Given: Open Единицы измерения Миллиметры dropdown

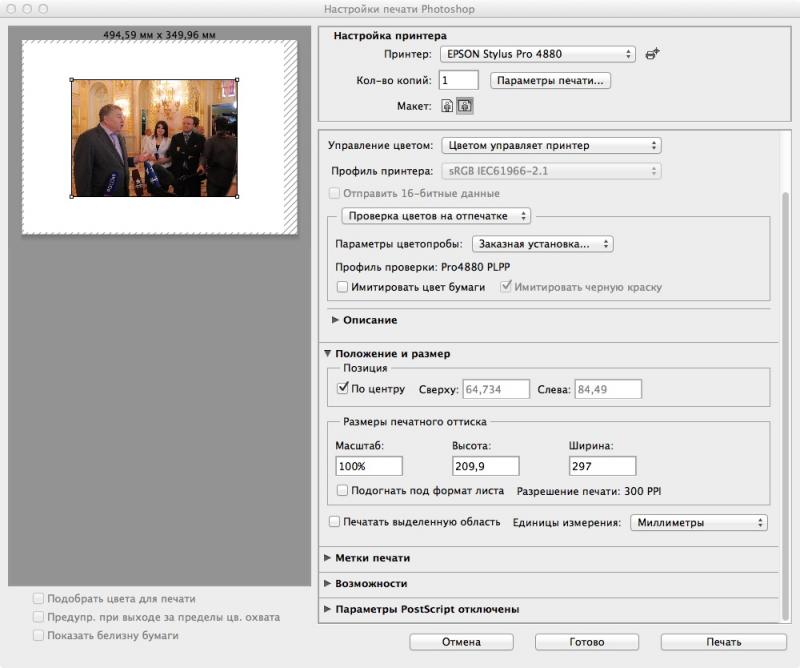Looking at the screenshot, I should pyautogui.click(x=698, y=523).
